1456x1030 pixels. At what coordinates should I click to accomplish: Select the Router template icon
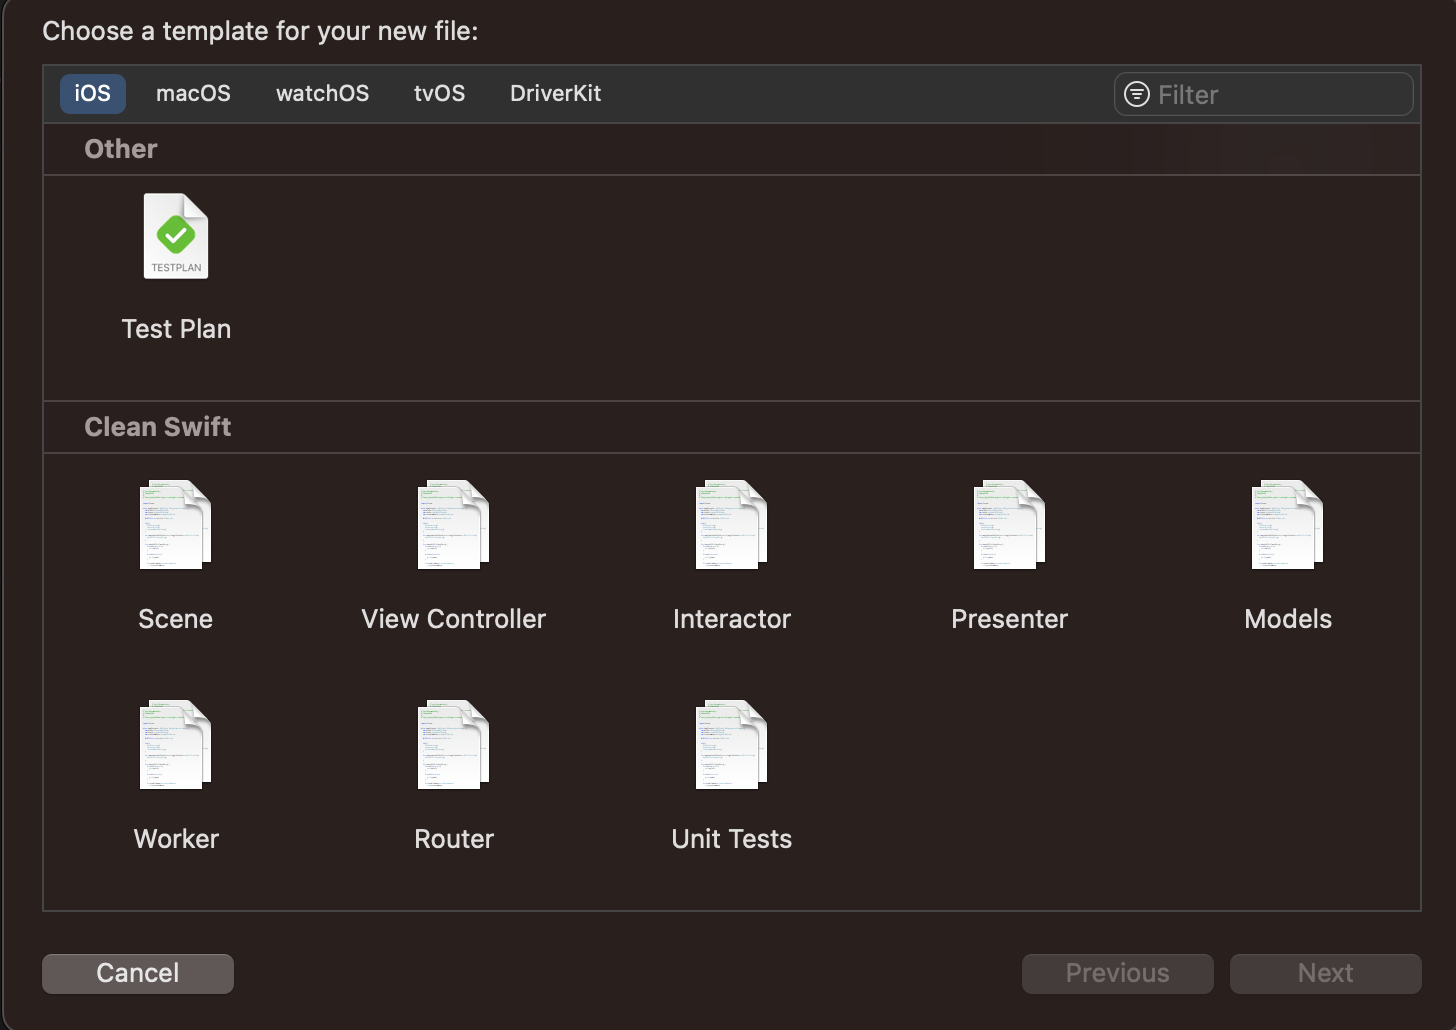point(454,745)
